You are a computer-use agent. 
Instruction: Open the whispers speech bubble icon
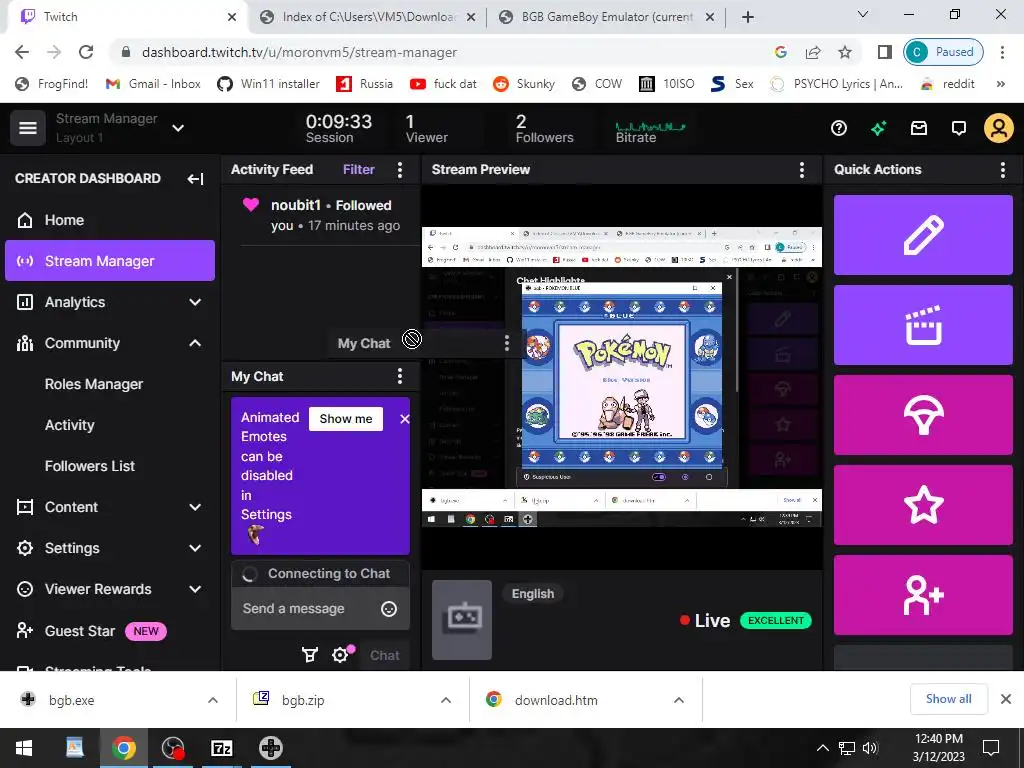(959, 128)
